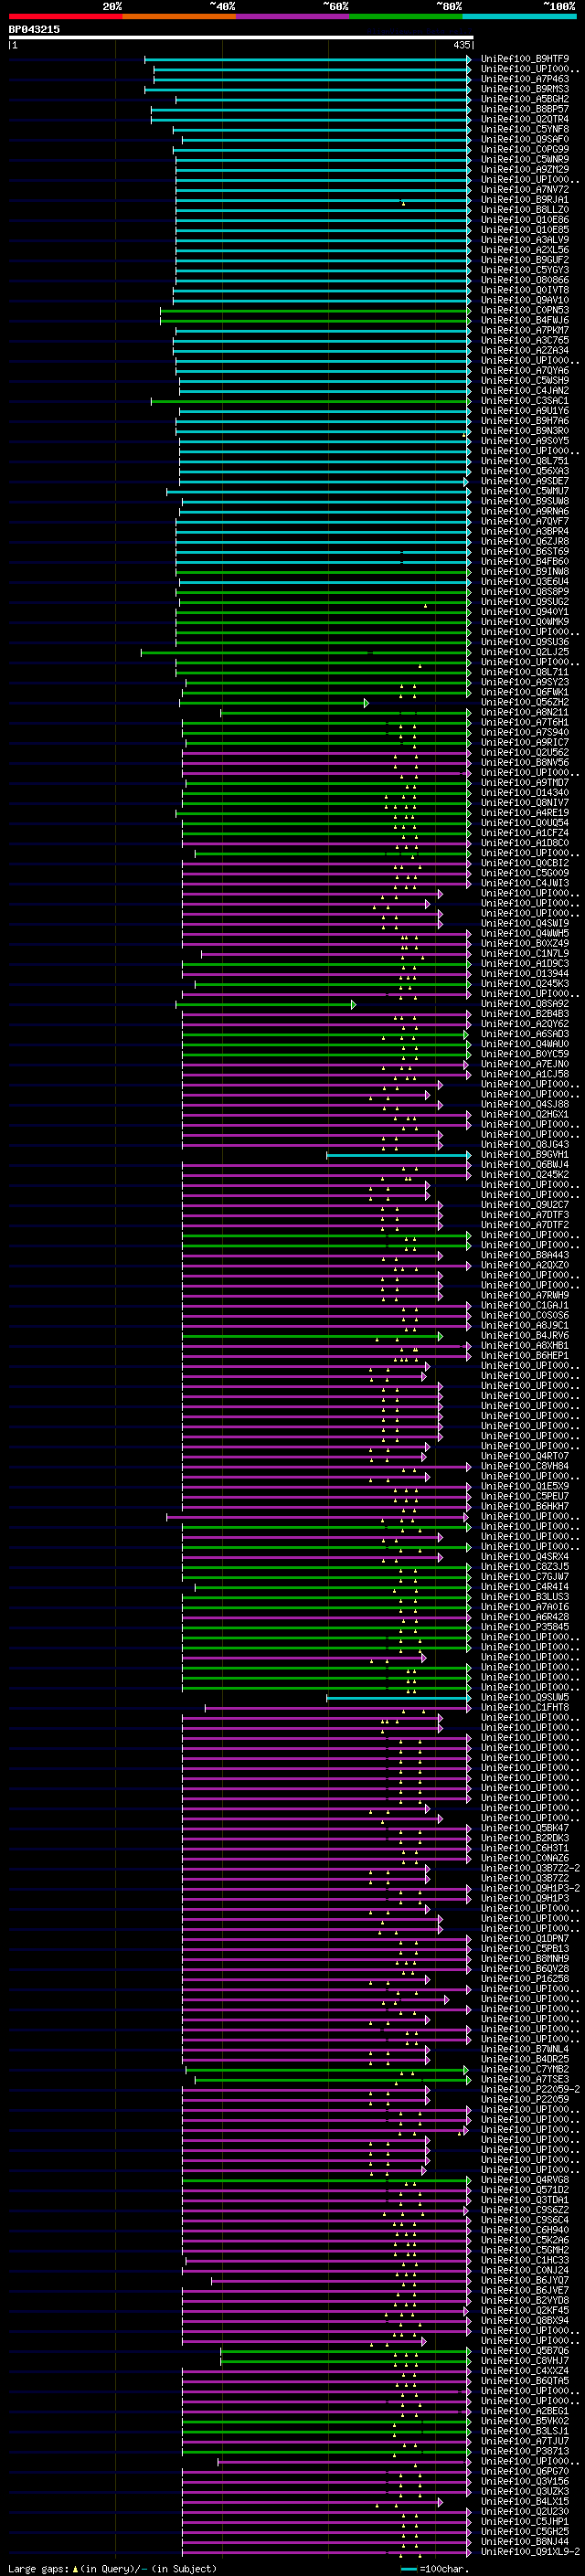Select the UniRef100_O13944 label

point(525,974)
